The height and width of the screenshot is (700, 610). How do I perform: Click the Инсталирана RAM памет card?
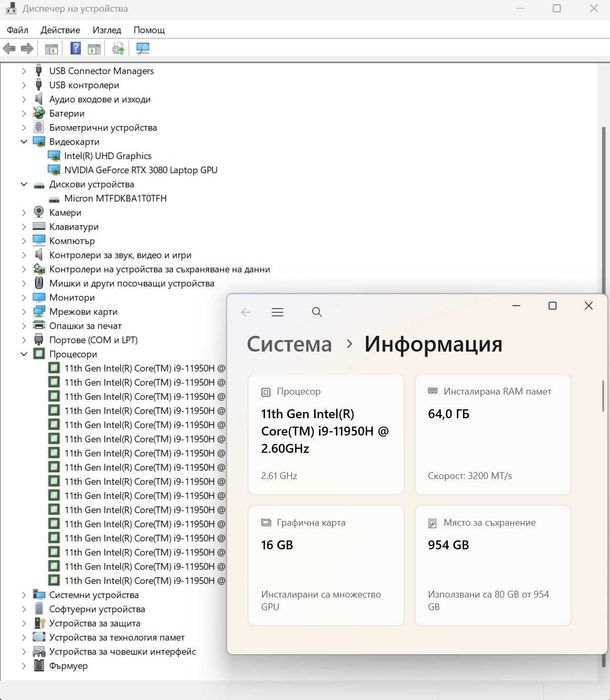493,434
